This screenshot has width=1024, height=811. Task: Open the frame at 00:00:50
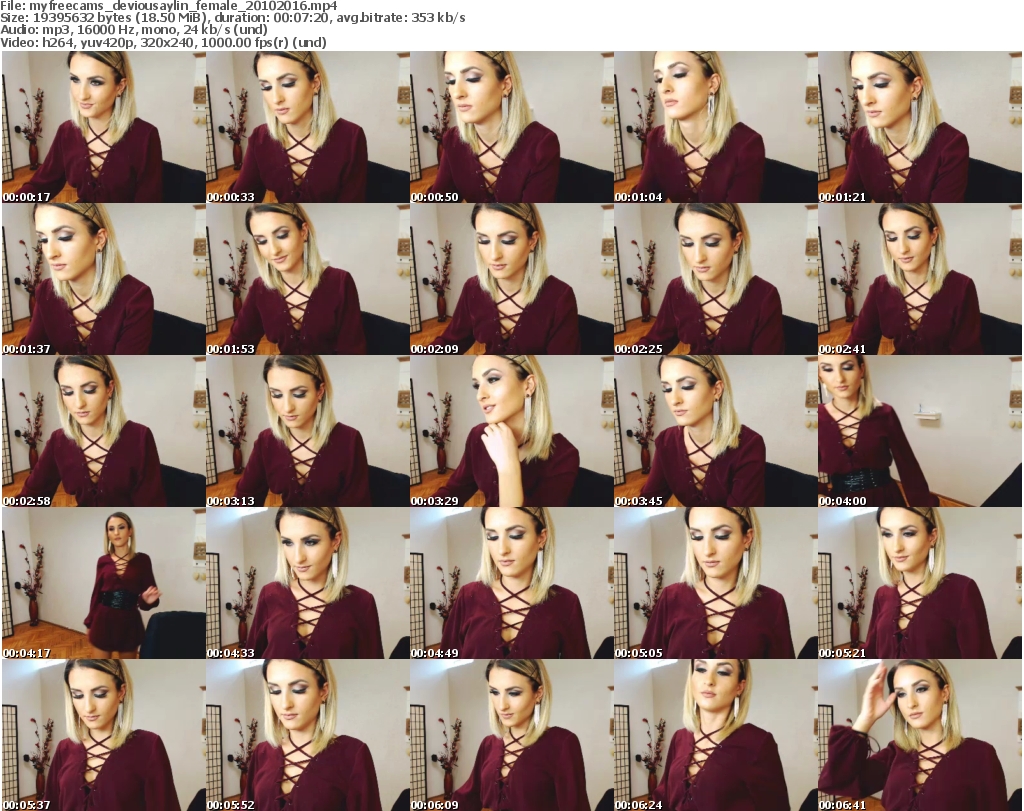(511, 127)
